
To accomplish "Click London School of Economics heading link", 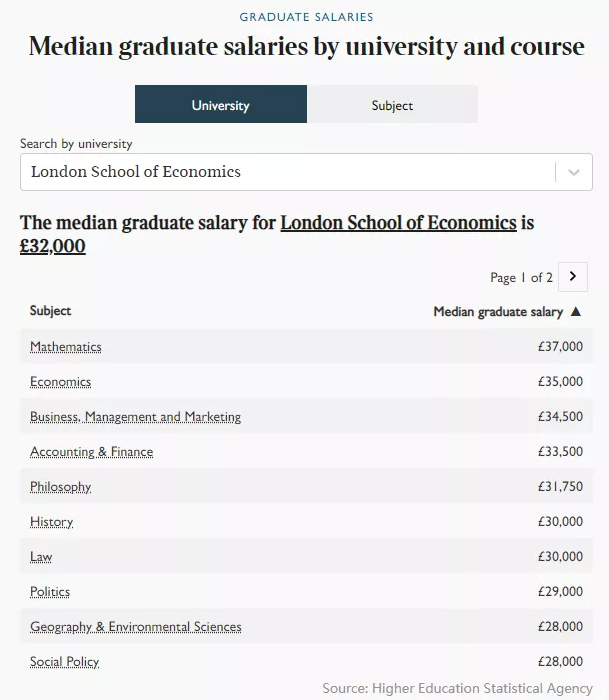I will (398, 222).
